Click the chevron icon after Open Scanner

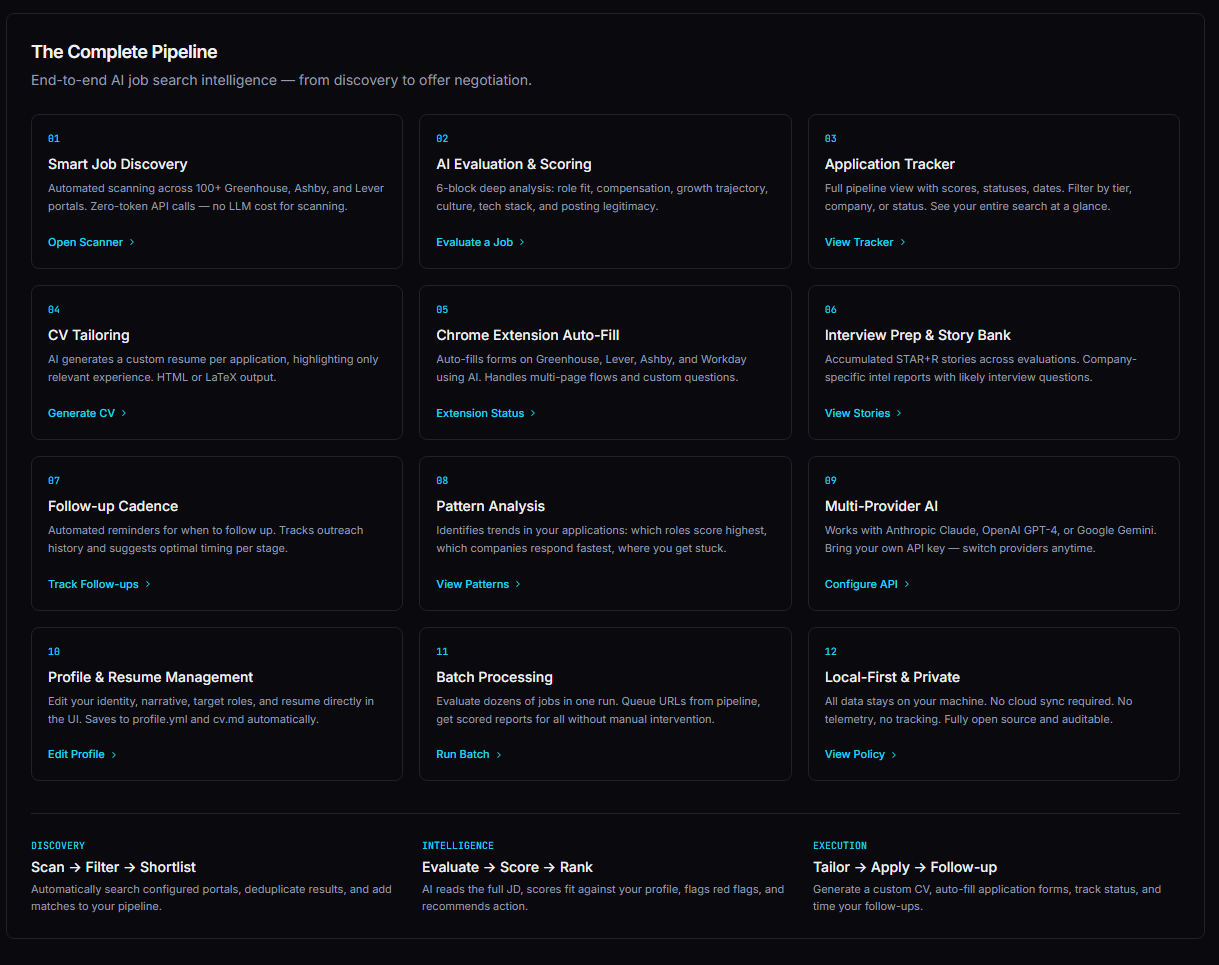pos(131,242)
